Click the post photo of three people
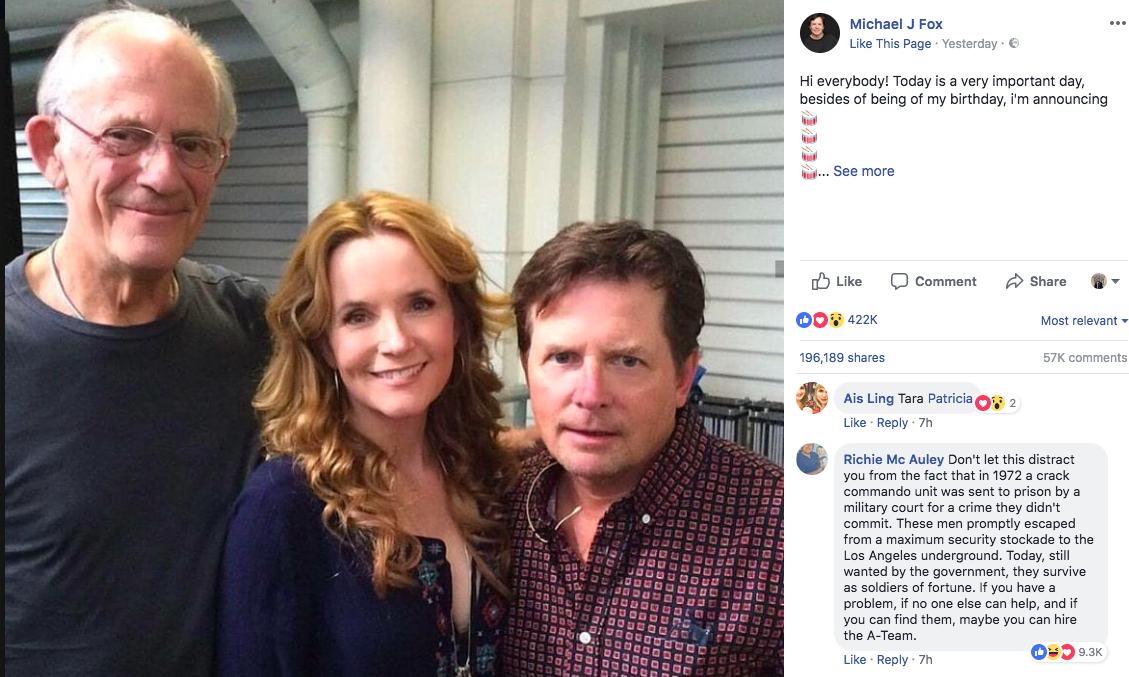The width and height of the screenshot is (1129, 677). click(x=392, y=339)
